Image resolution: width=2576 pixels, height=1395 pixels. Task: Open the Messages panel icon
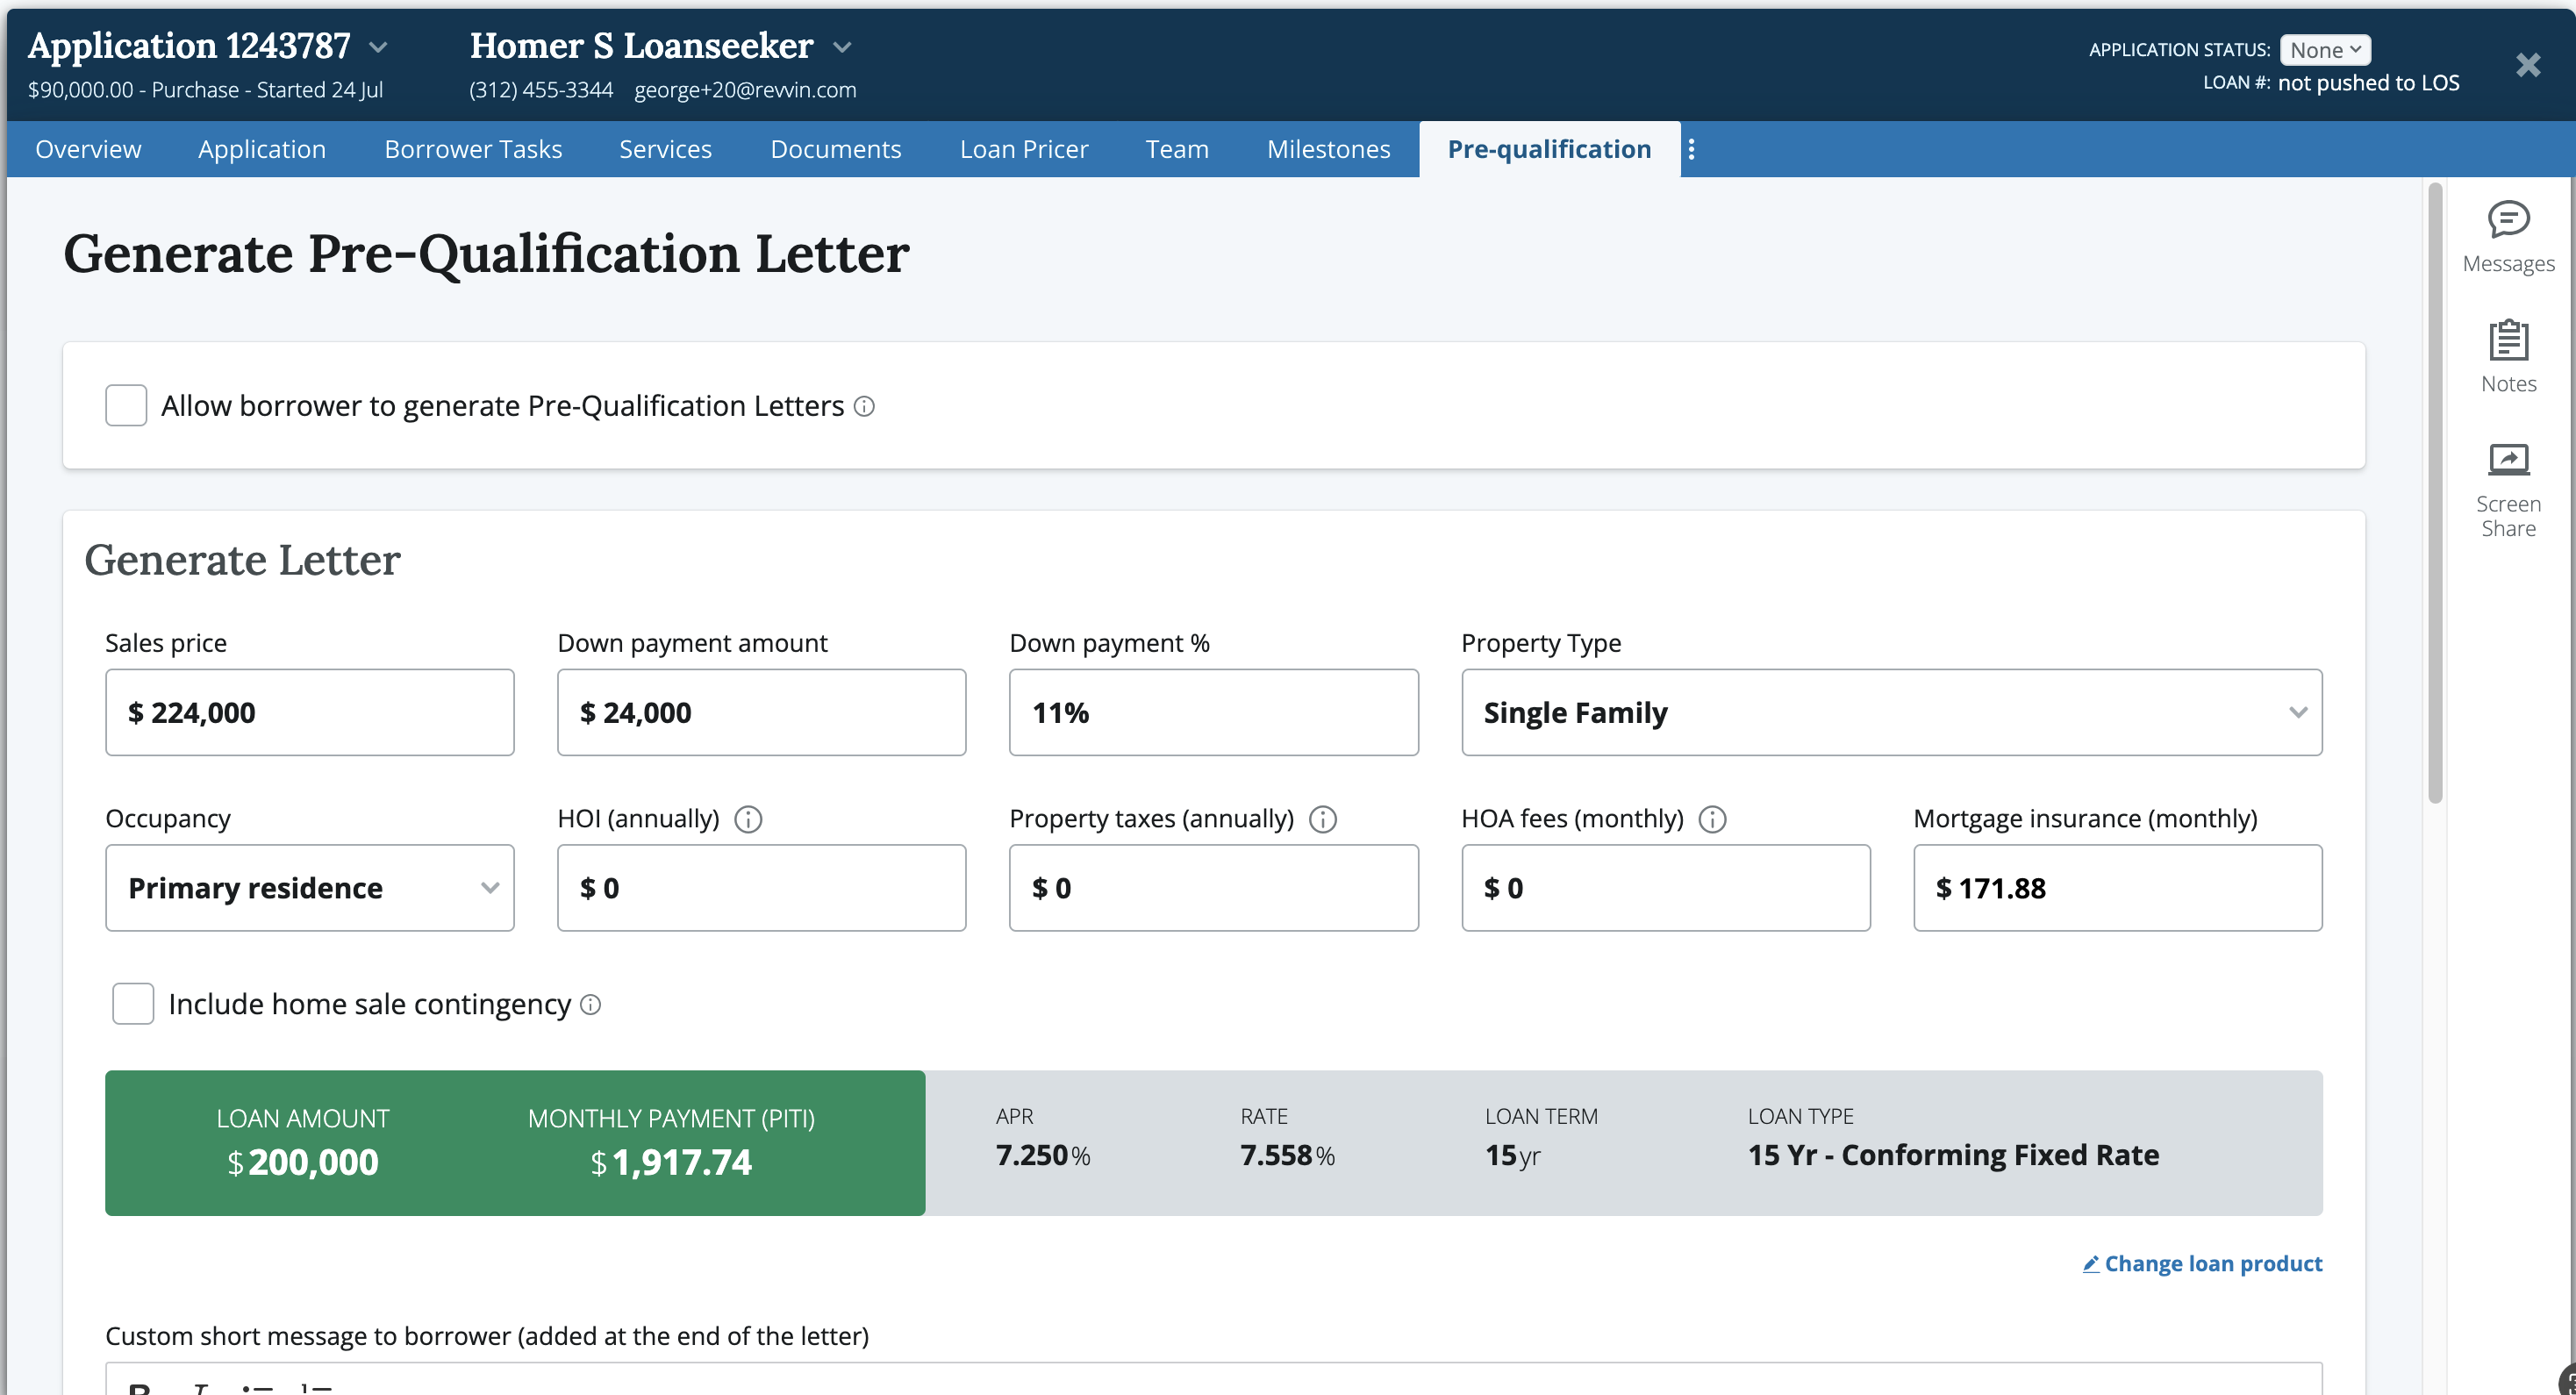click(x=2508, y=220)
